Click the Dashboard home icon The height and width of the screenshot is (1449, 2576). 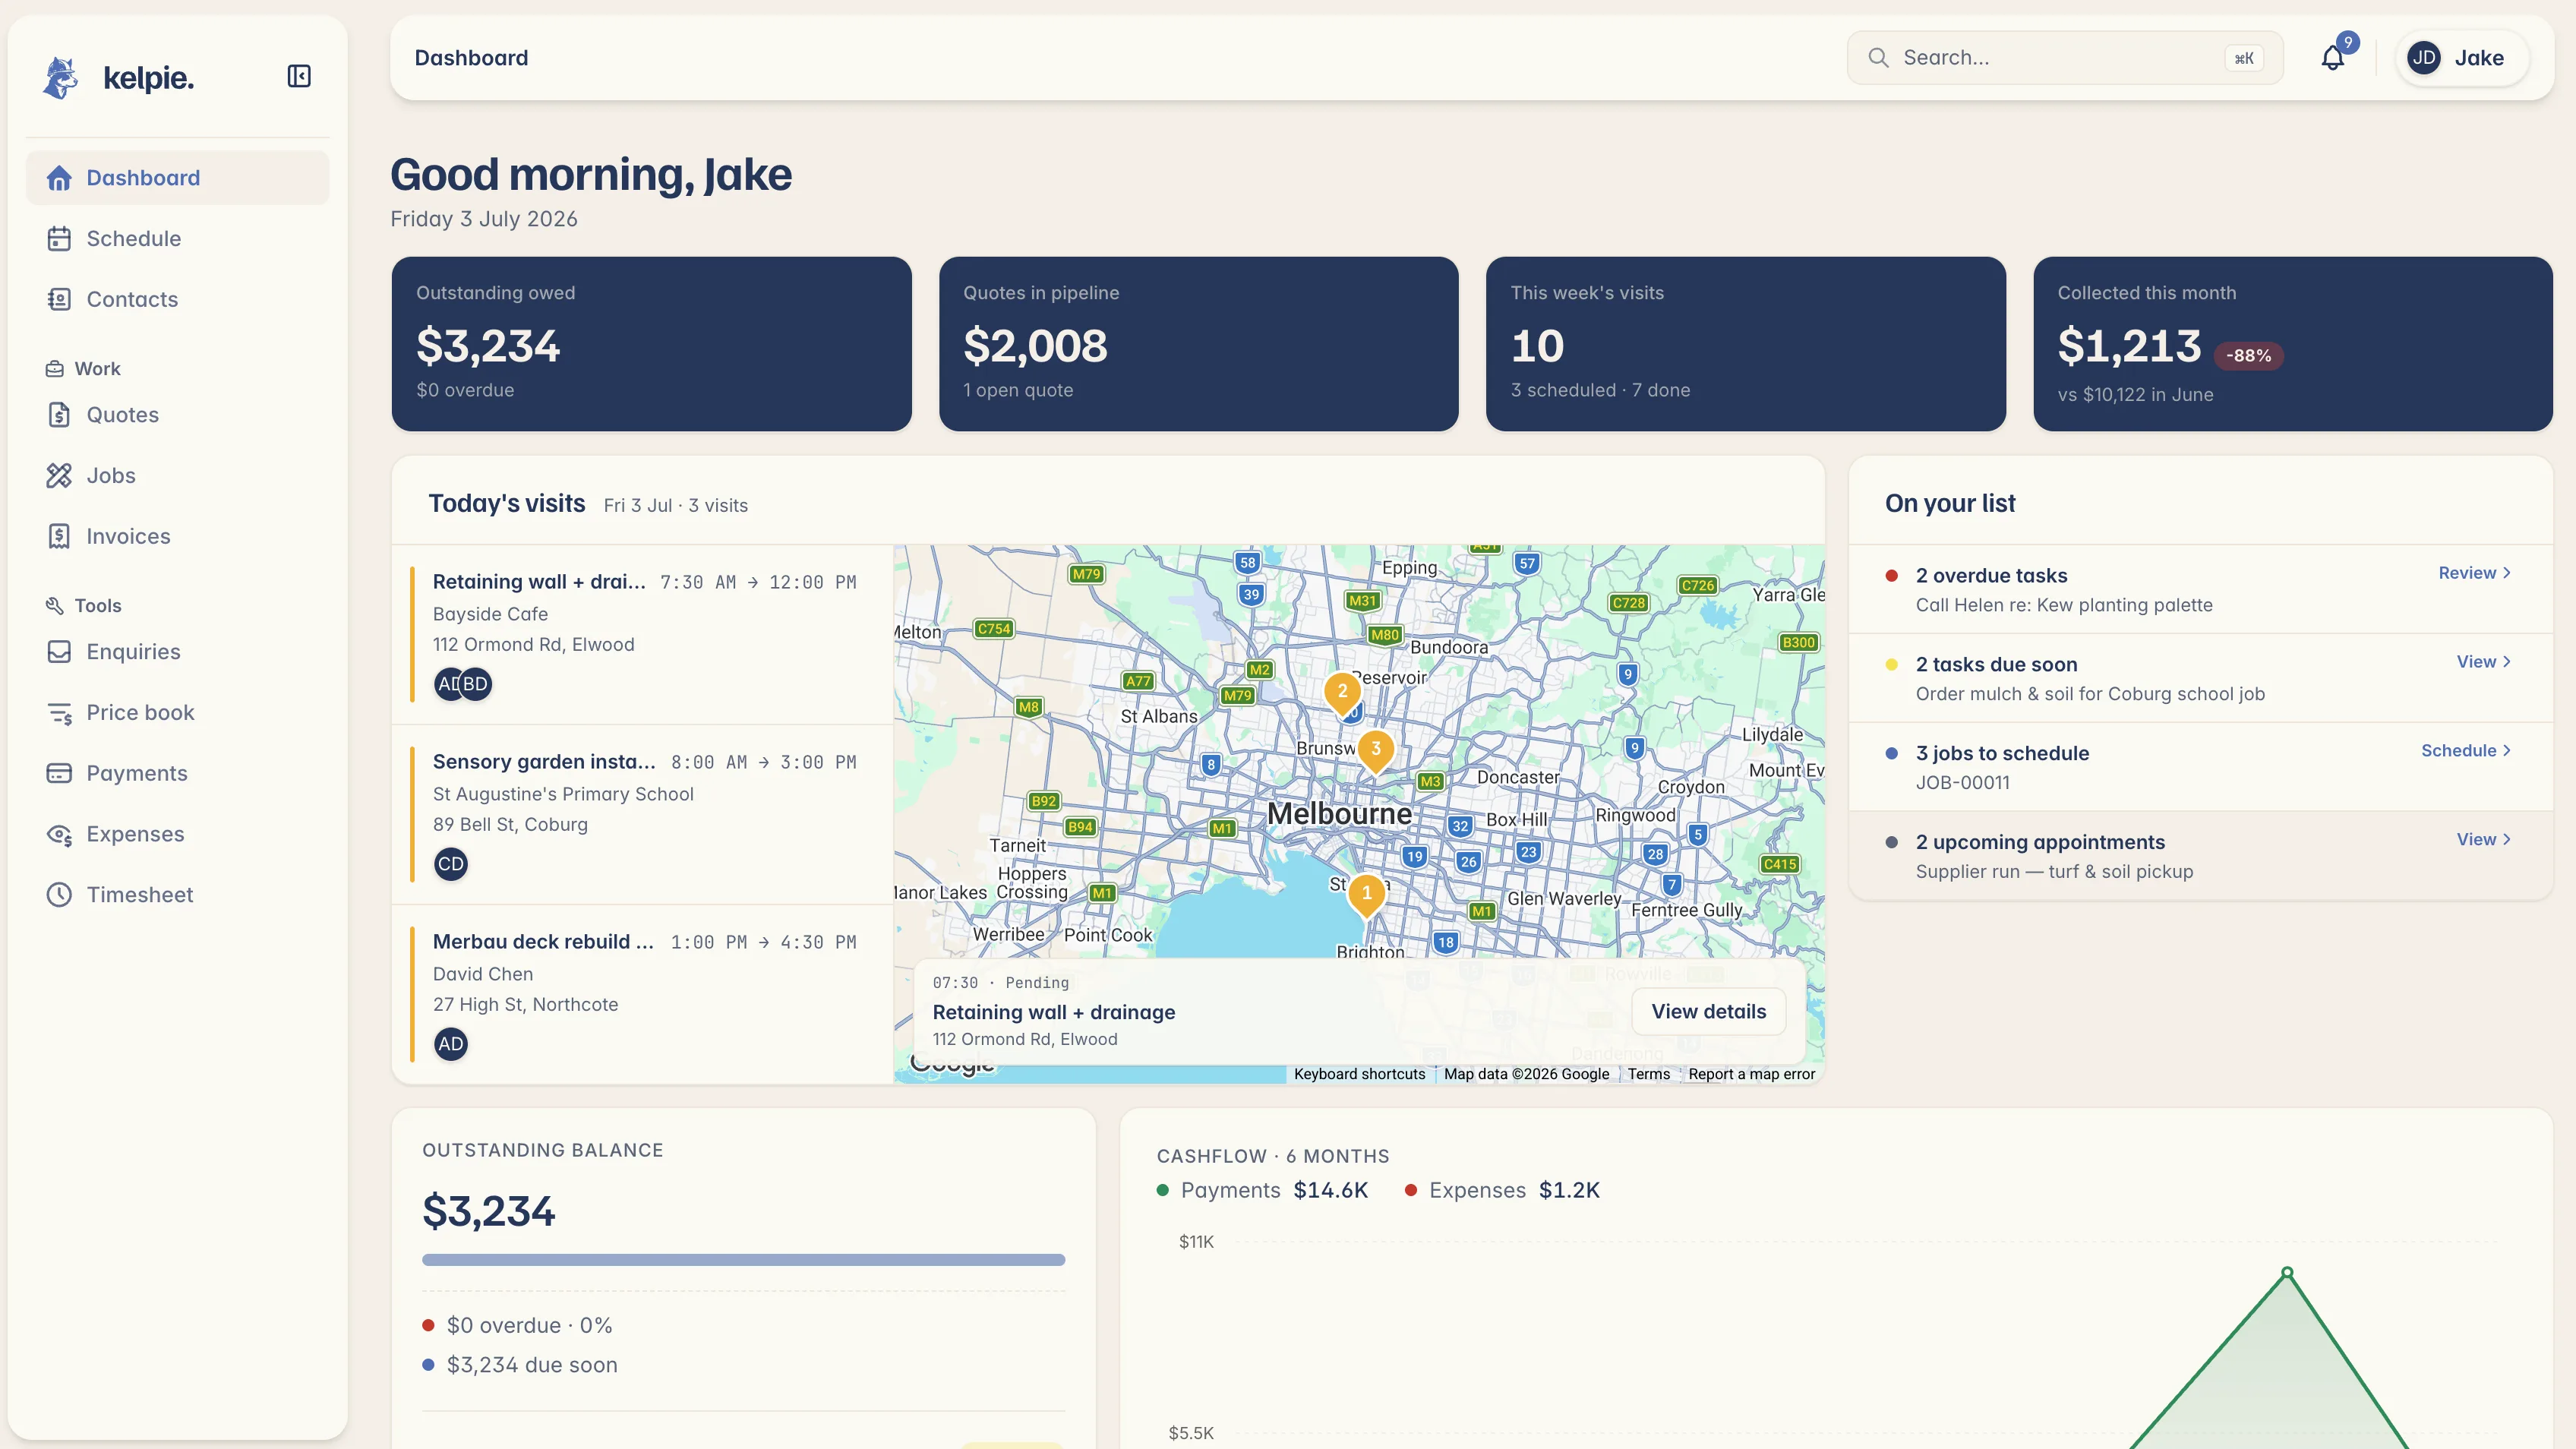(x=59, y=178)
